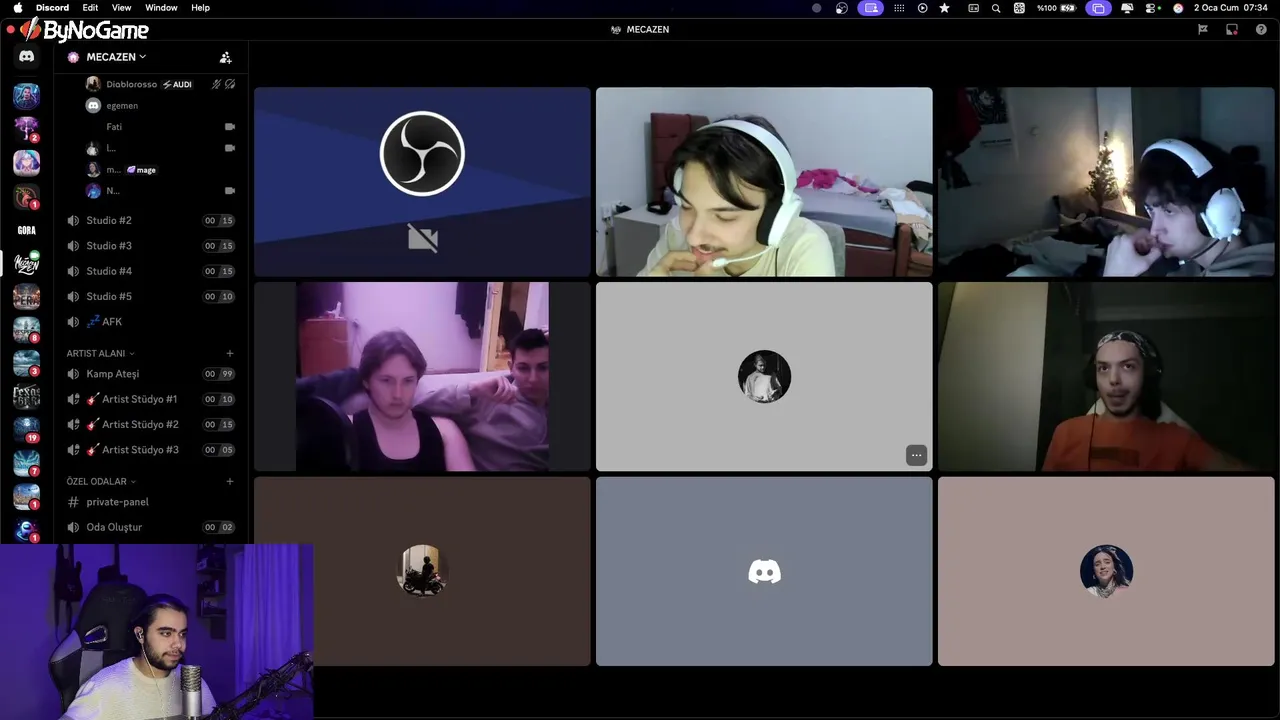This screenshot has width=1280, height=720.
Task: Click the speaker icon beside Kamp Ateşi
Action: pos(73,374)
